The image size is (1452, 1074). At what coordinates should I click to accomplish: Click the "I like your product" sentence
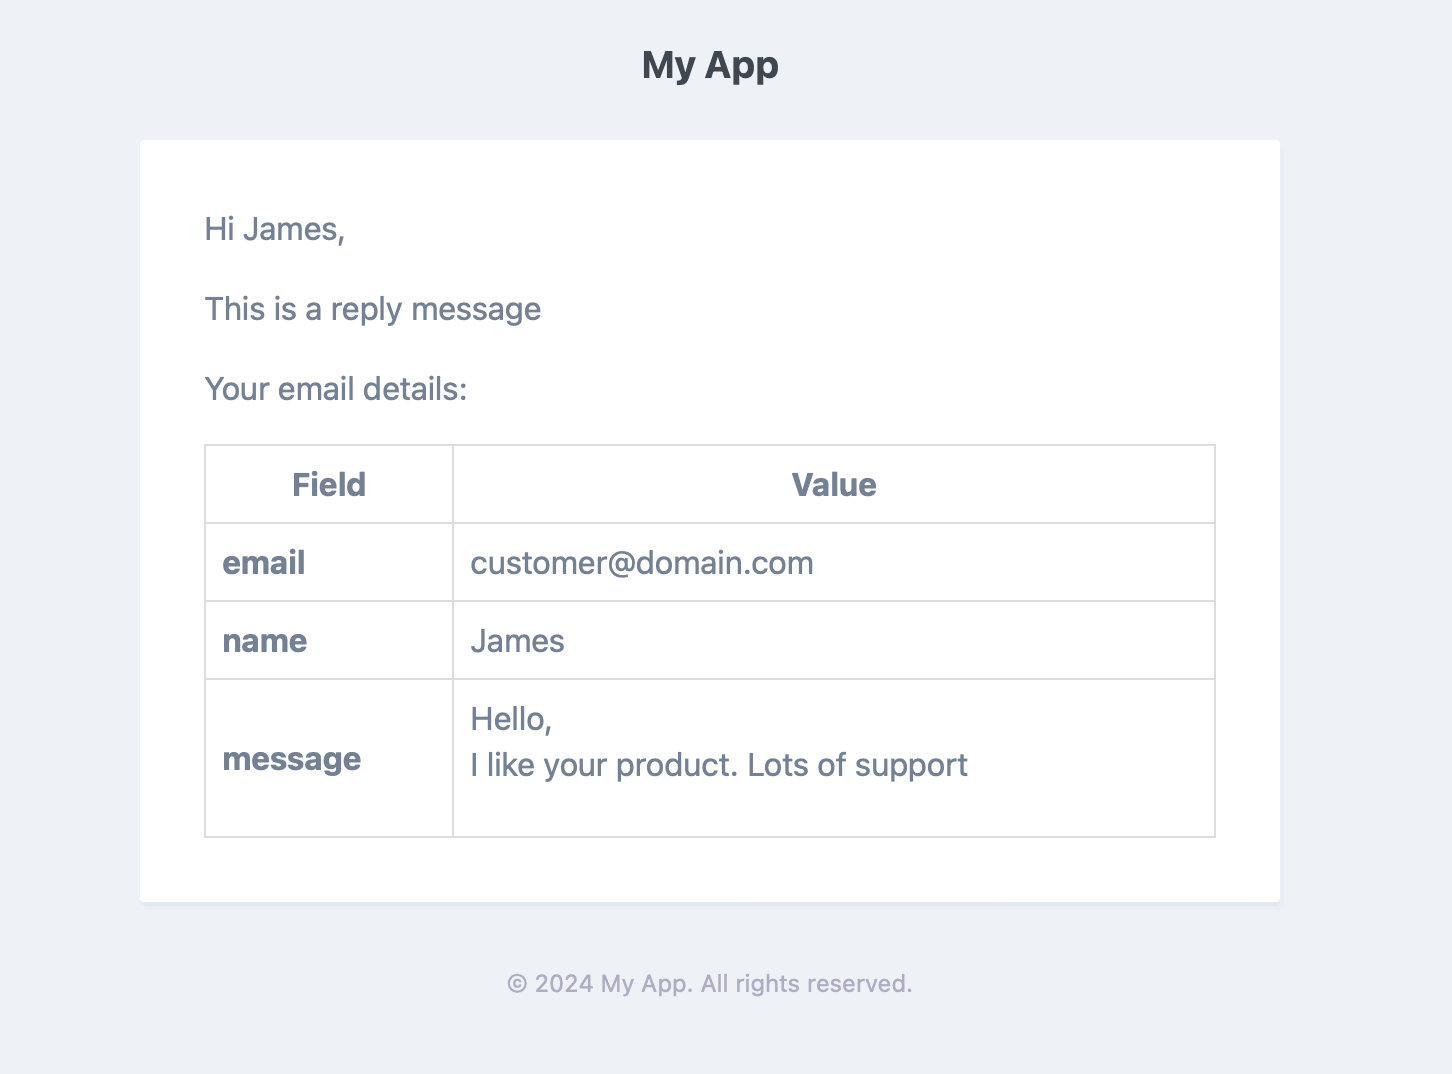pos(604,765)
